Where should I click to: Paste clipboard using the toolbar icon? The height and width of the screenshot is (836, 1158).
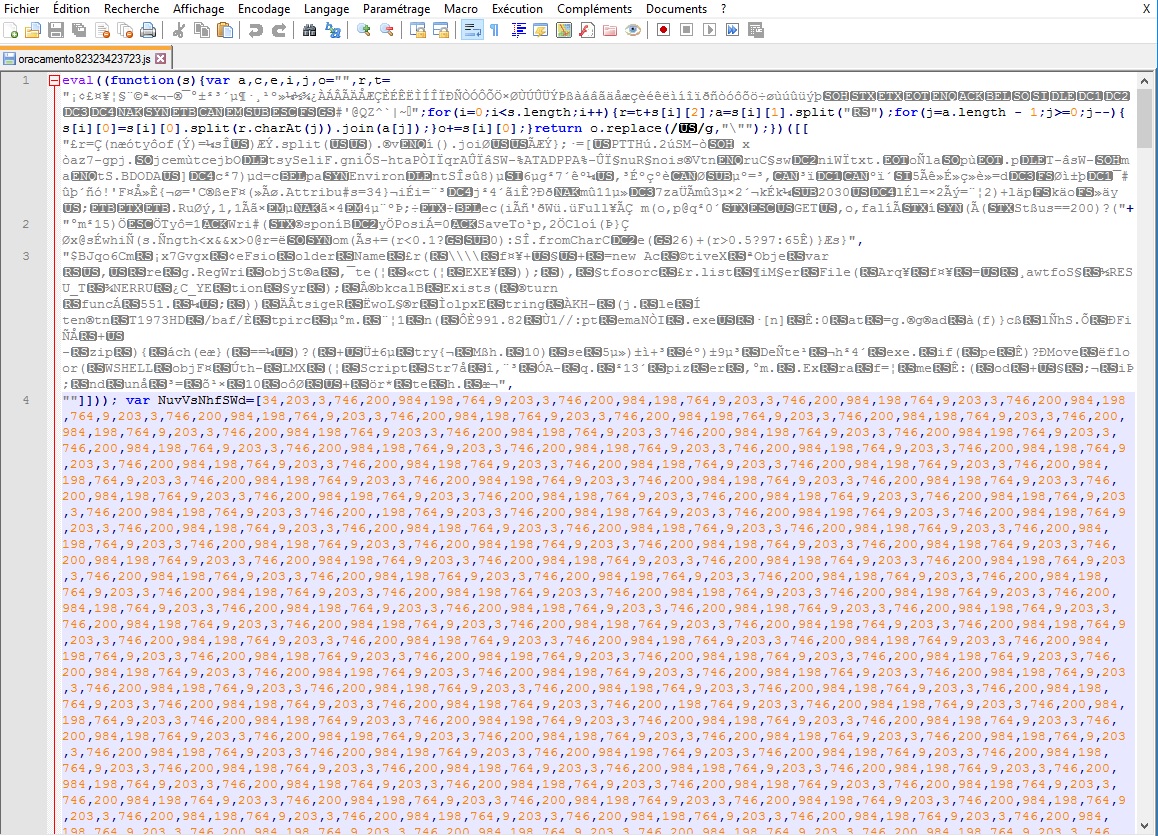click(x=225, y=30)
